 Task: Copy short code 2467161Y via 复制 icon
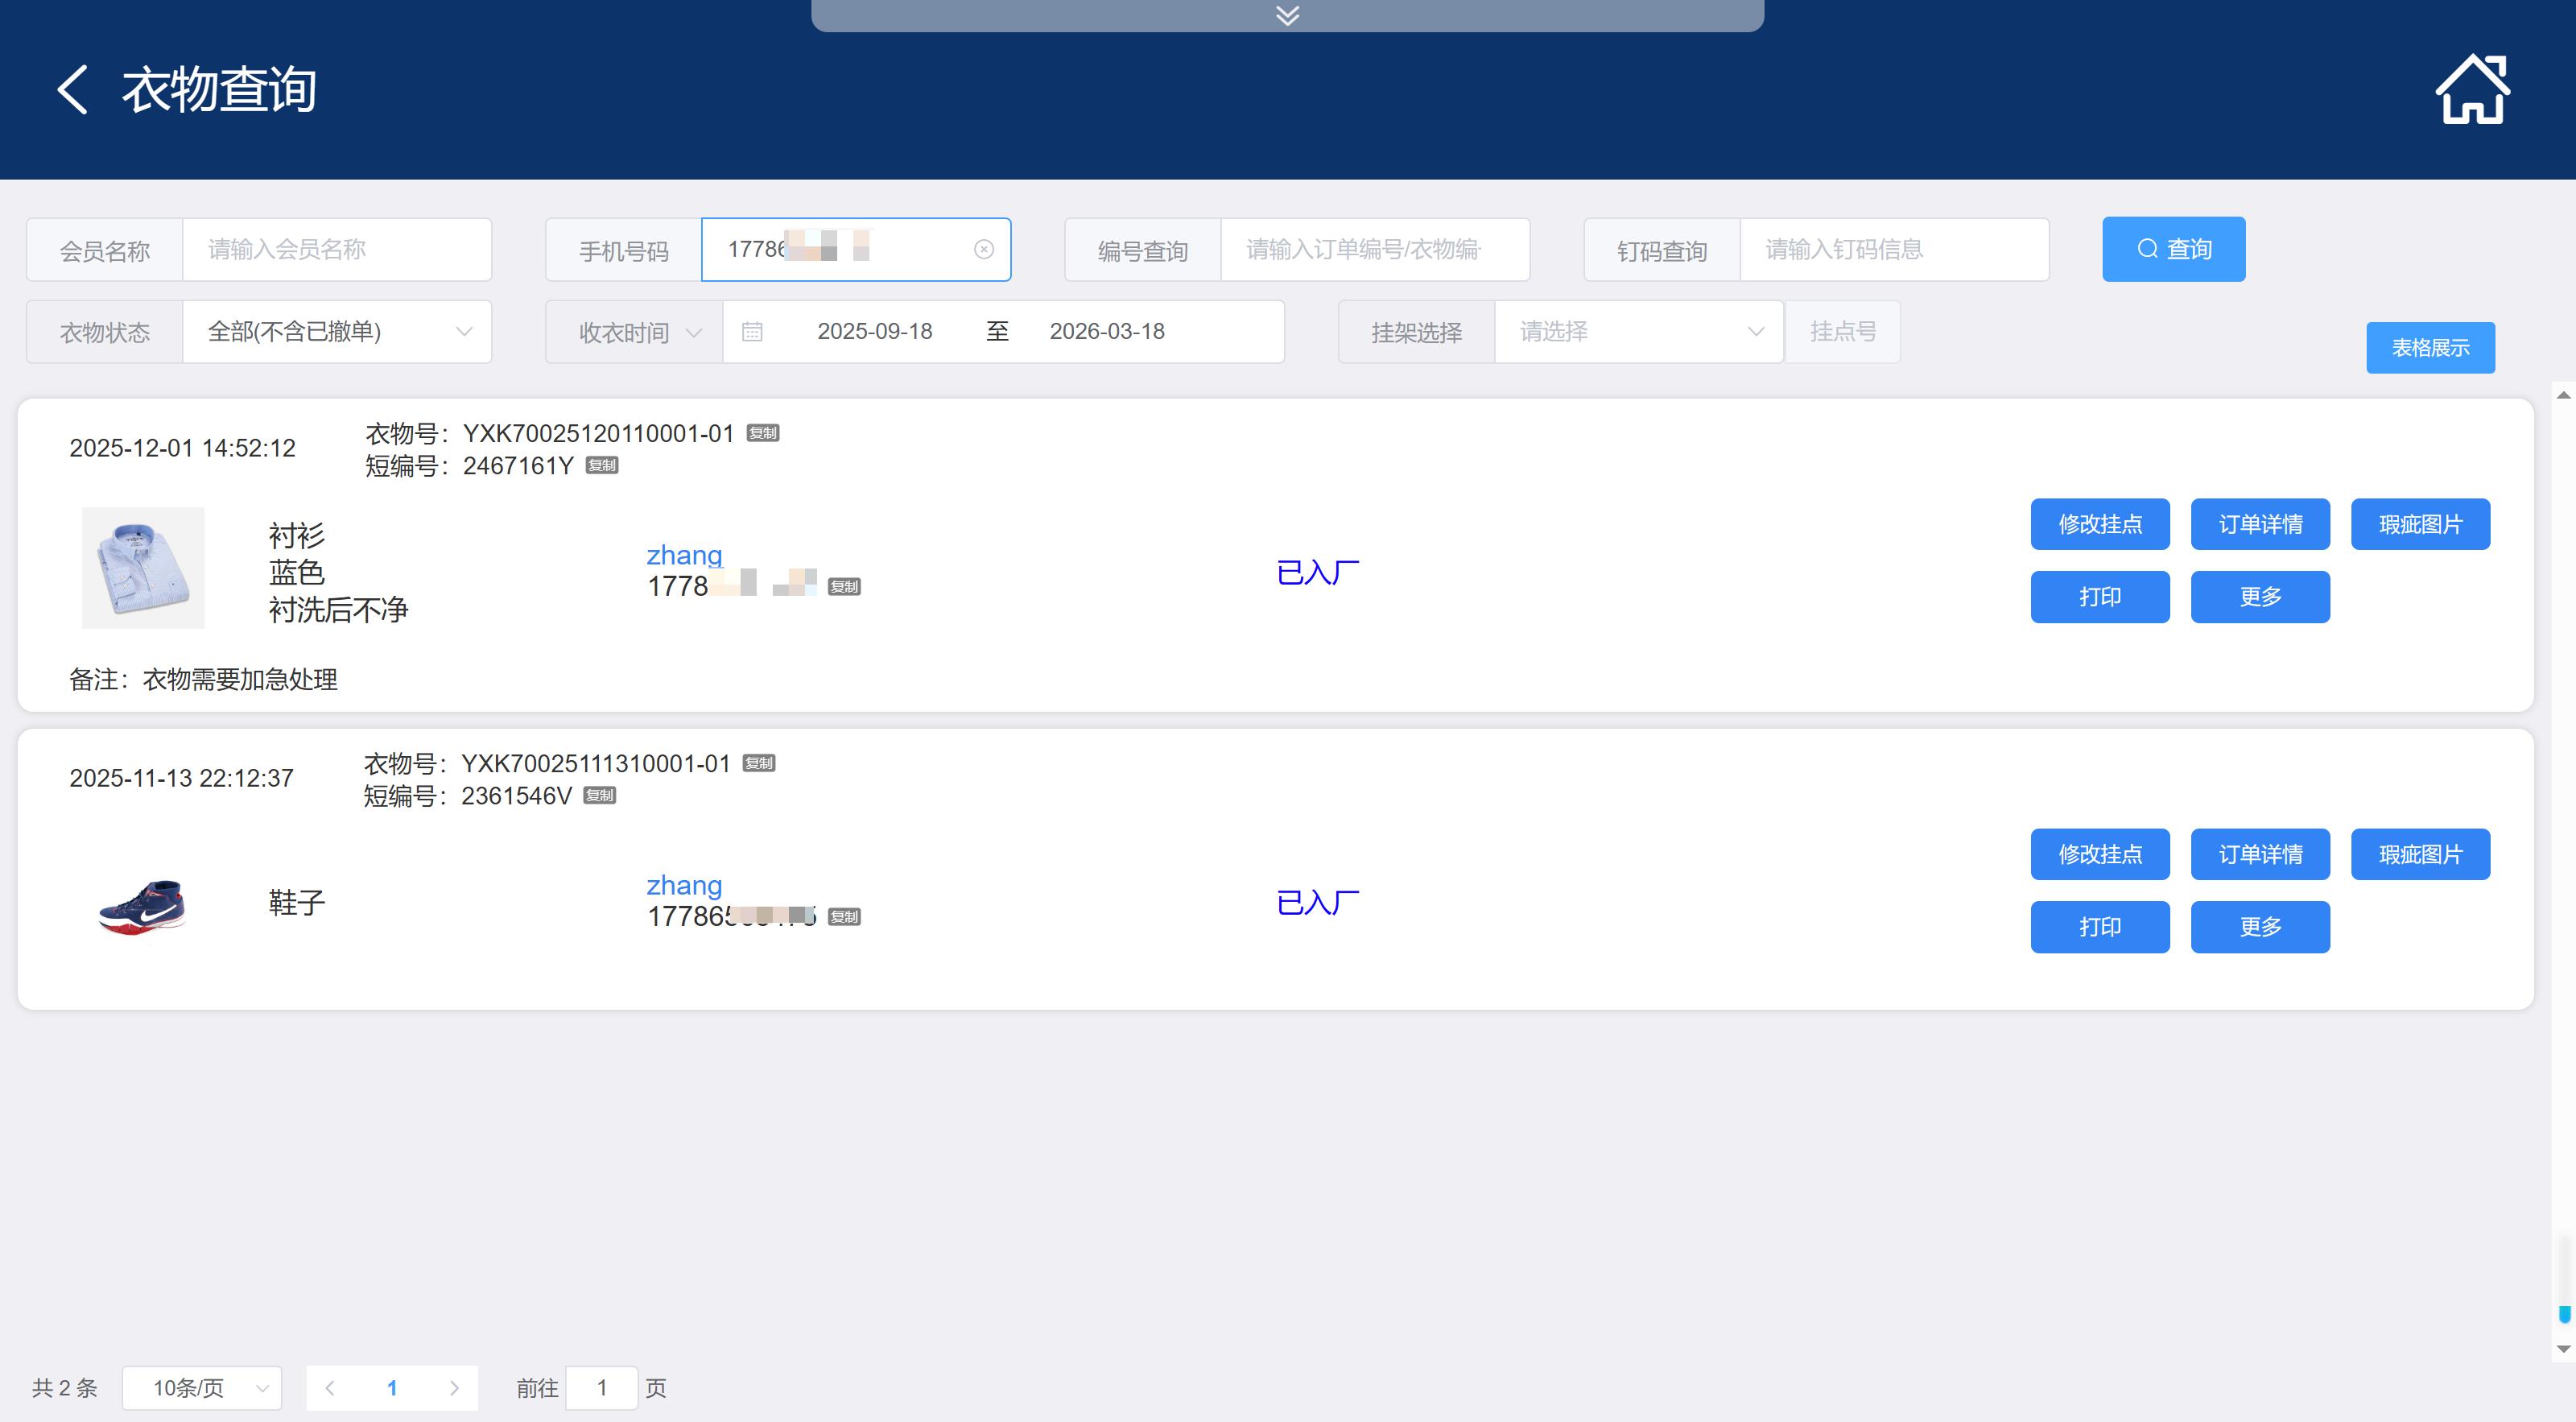pyautogui.click(x=602, y=465)
